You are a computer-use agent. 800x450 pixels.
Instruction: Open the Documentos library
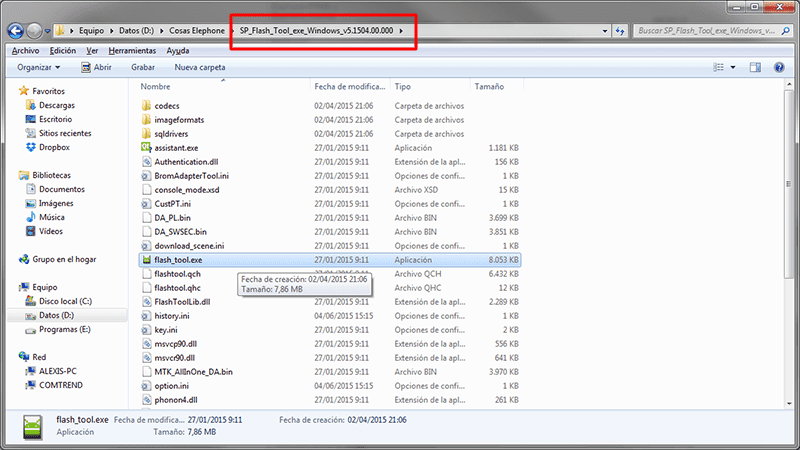(x=62, y=189)
